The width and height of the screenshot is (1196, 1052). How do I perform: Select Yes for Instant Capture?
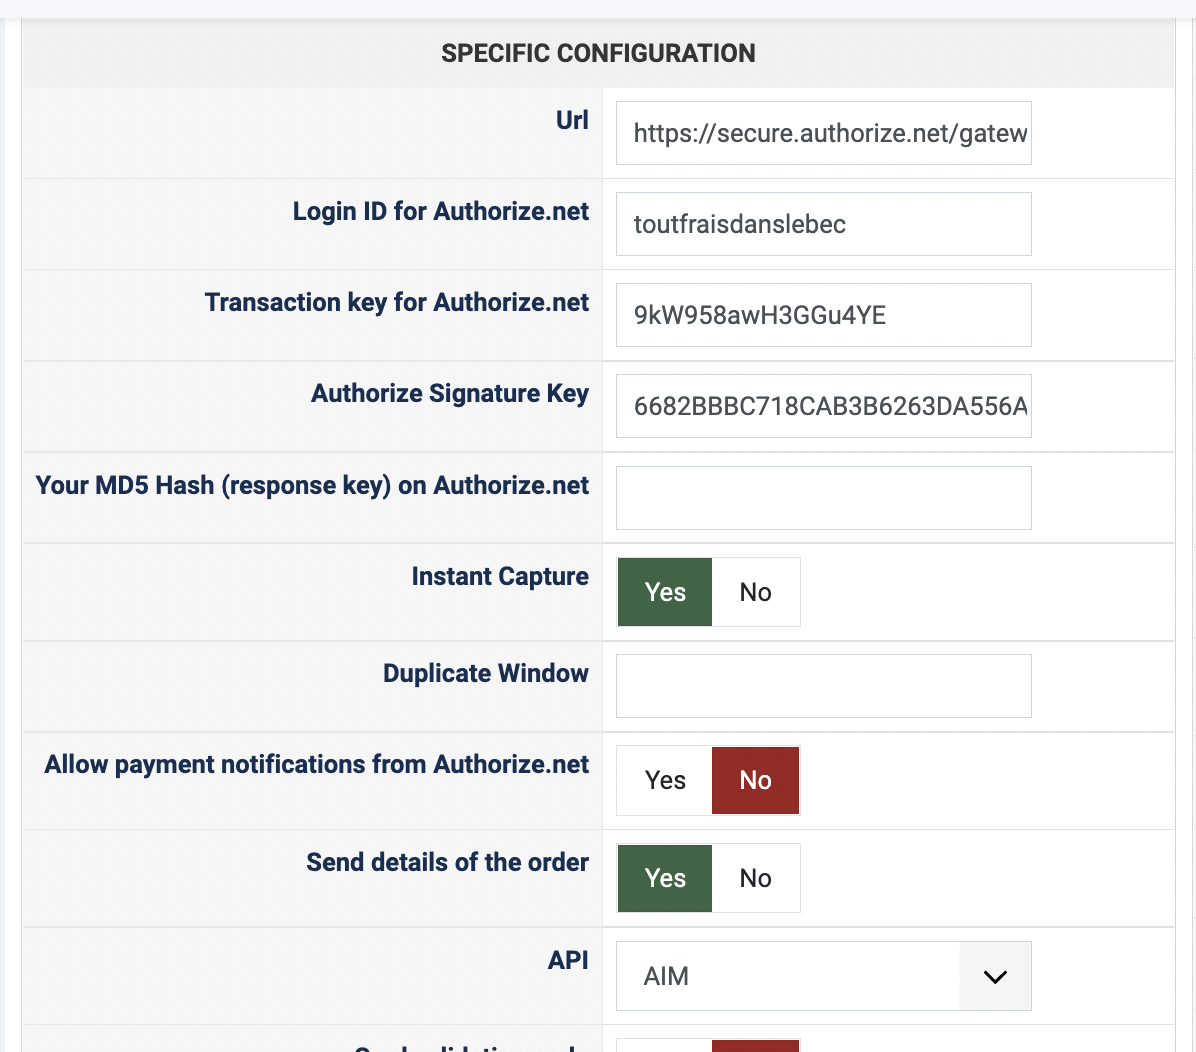665,592
